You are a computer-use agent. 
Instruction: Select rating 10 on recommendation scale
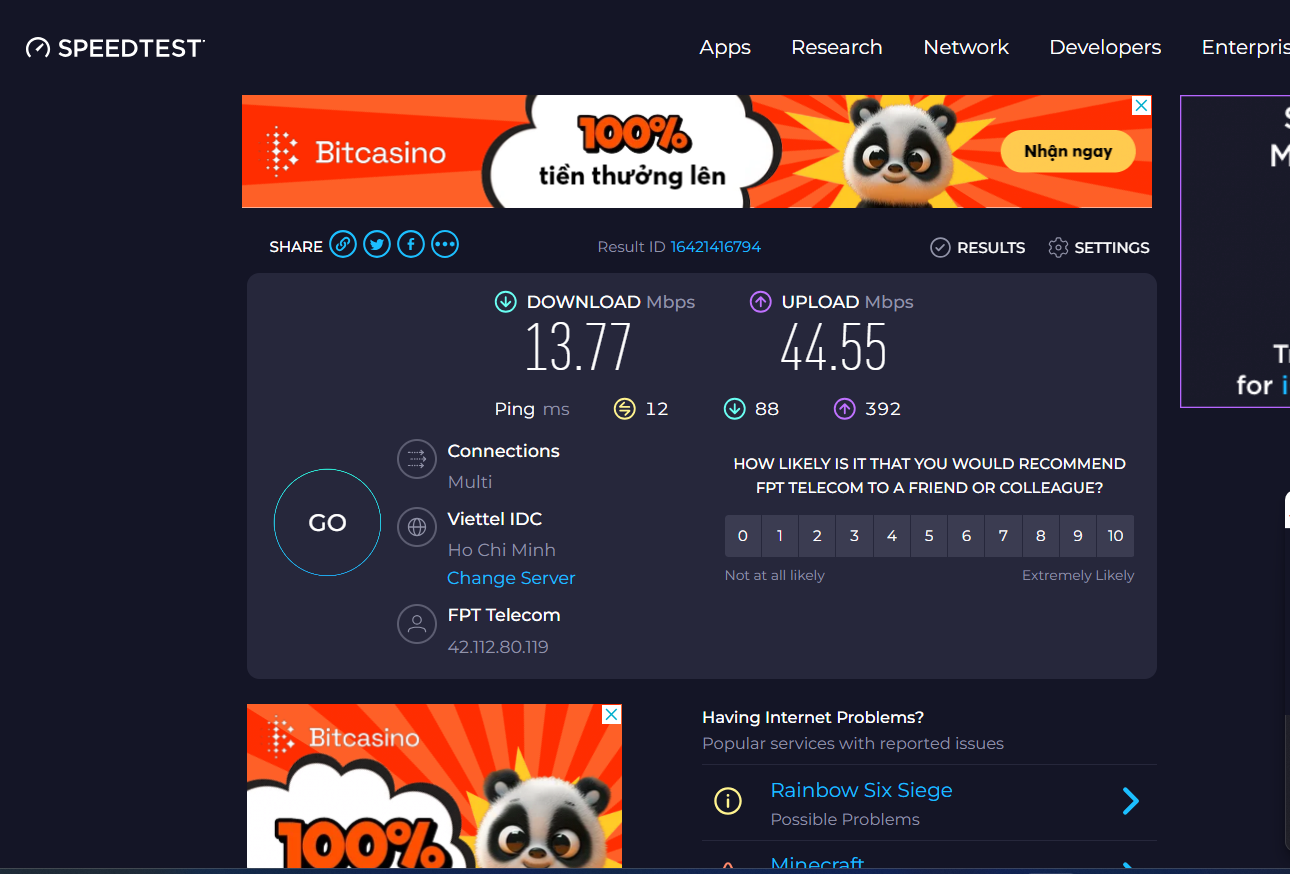coord(1115,536)
